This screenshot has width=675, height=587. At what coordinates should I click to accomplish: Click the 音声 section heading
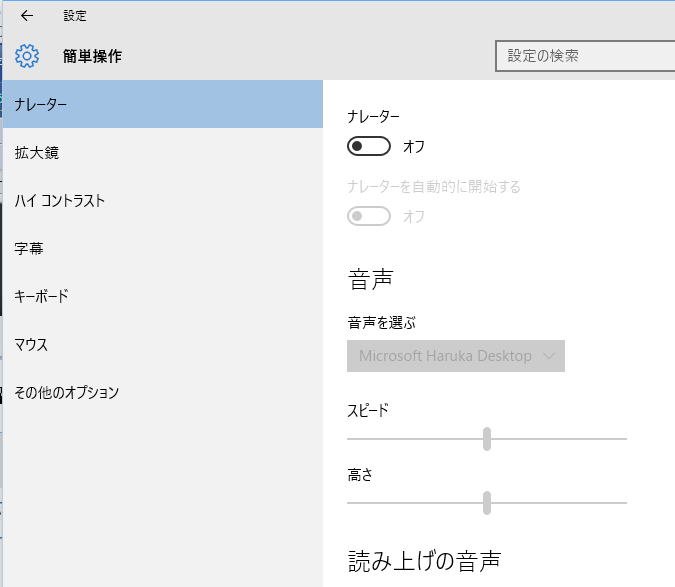pyautogui.click(x=370, y=280)
